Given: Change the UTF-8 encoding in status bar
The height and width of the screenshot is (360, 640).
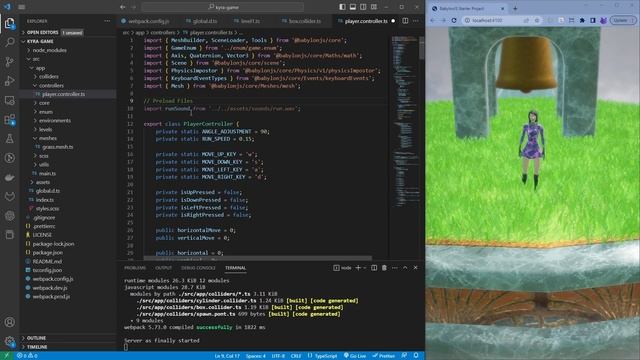Looking at the screenshot, I should click(278, 356).
